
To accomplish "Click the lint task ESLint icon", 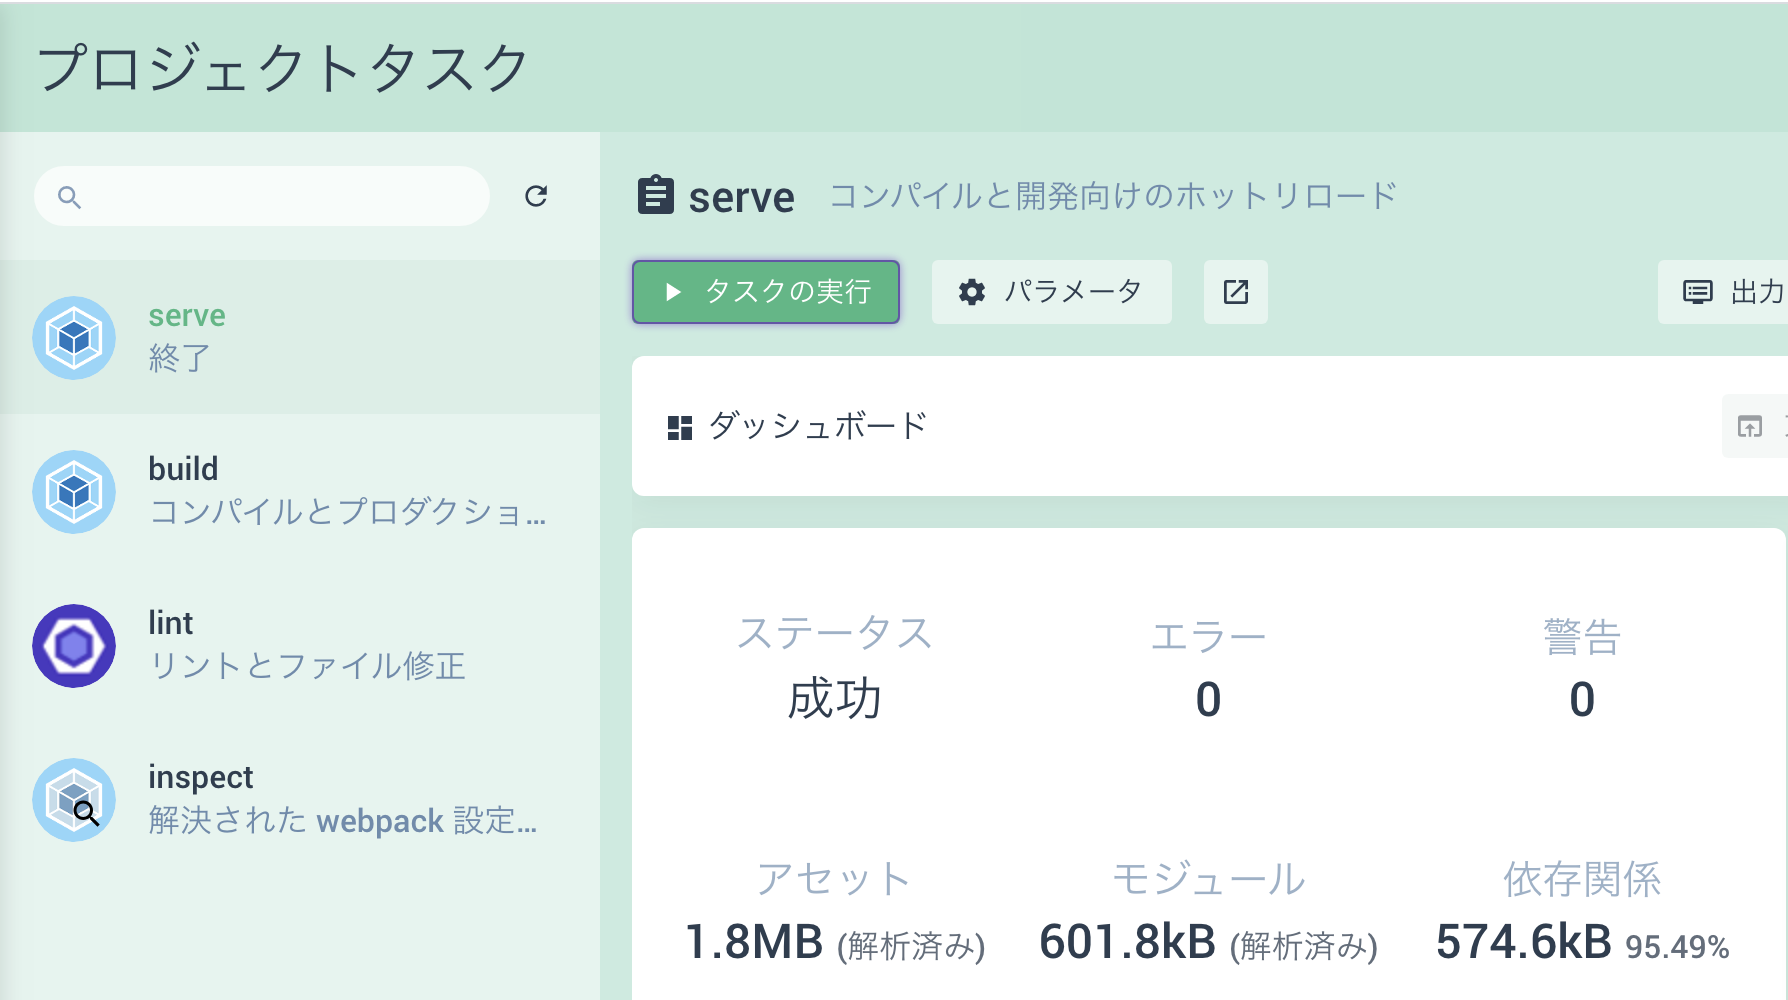I will click(x=74, y=646).
